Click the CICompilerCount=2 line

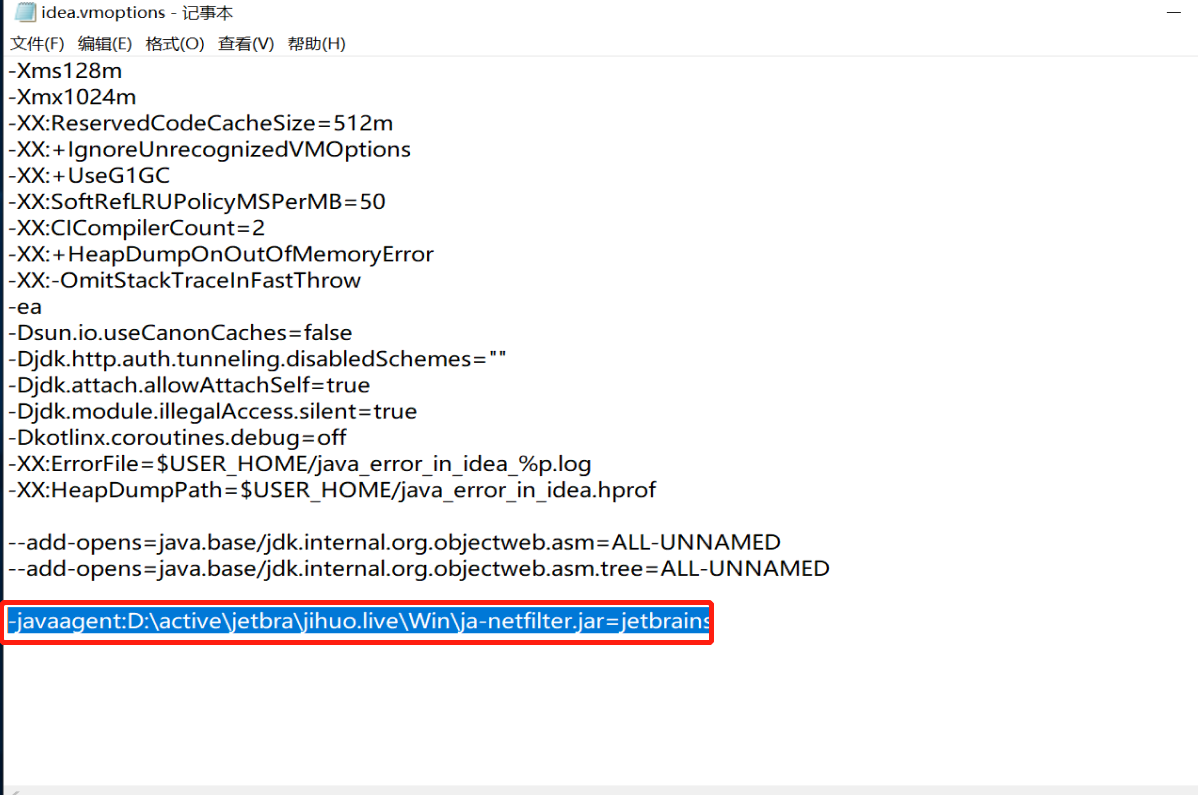(136, 227)
